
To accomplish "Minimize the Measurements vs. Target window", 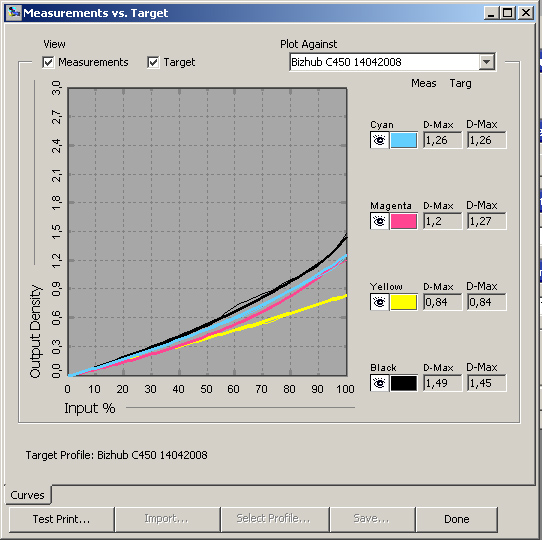I will click(491, 13).
